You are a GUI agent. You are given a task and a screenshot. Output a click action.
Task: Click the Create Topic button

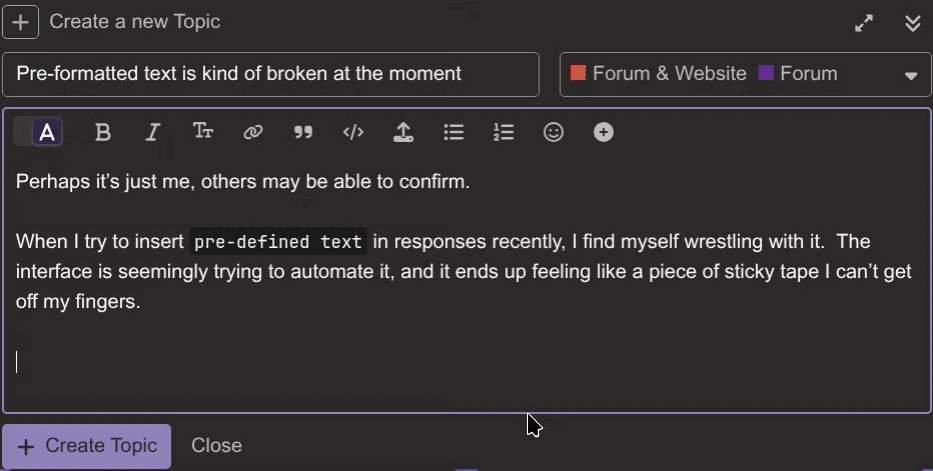[x=87, y=446]
